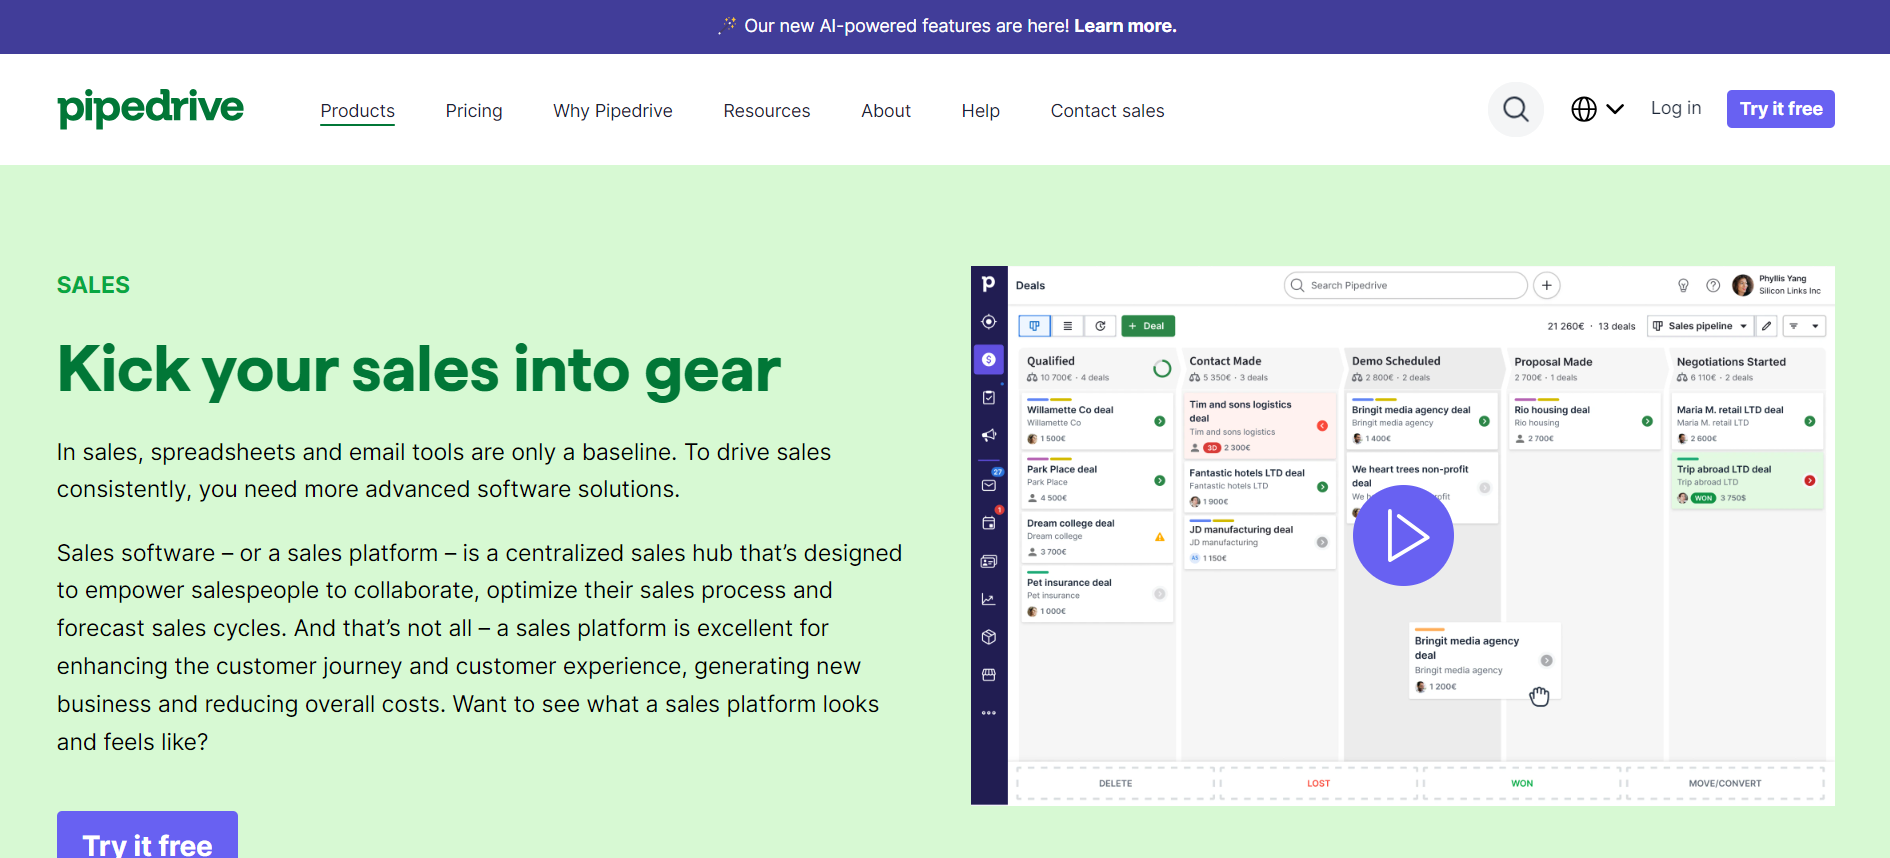Open the Resources menu
Screen dimensions: 1890x858
(767, 111)
